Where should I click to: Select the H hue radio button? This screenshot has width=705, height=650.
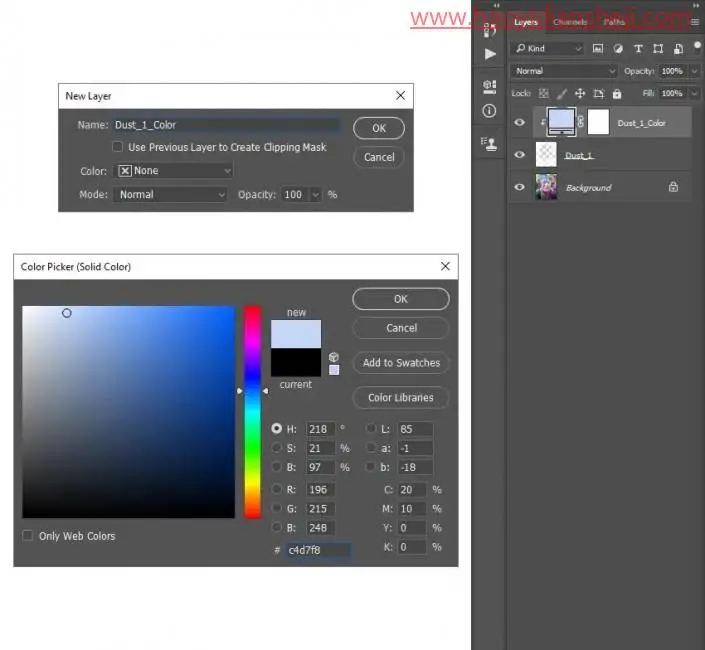(277, 428)
